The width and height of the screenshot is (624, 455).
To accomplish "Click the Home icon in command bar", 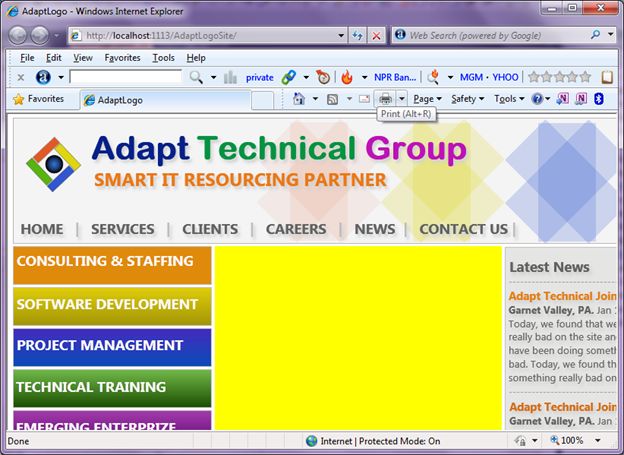I will tap(299, 99).
